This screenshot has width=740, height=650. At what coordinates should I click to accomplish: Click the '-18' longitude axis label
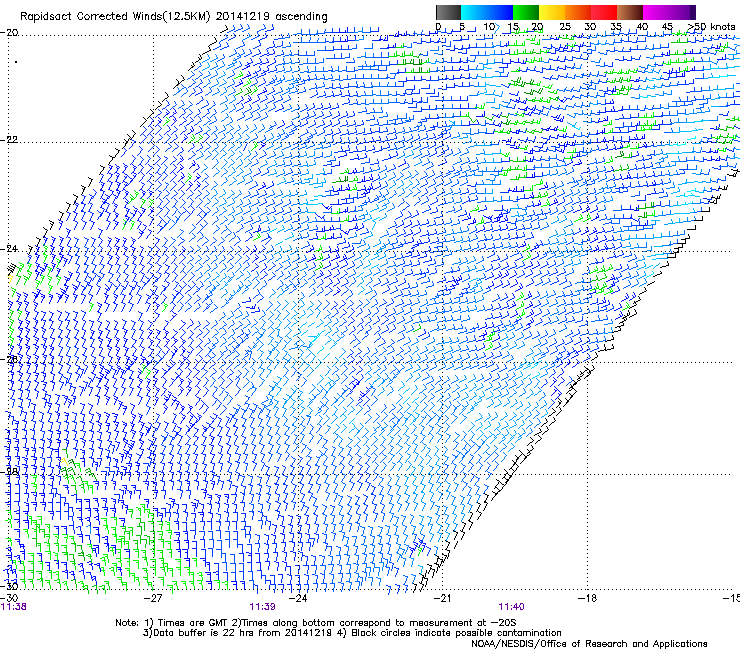587,598
